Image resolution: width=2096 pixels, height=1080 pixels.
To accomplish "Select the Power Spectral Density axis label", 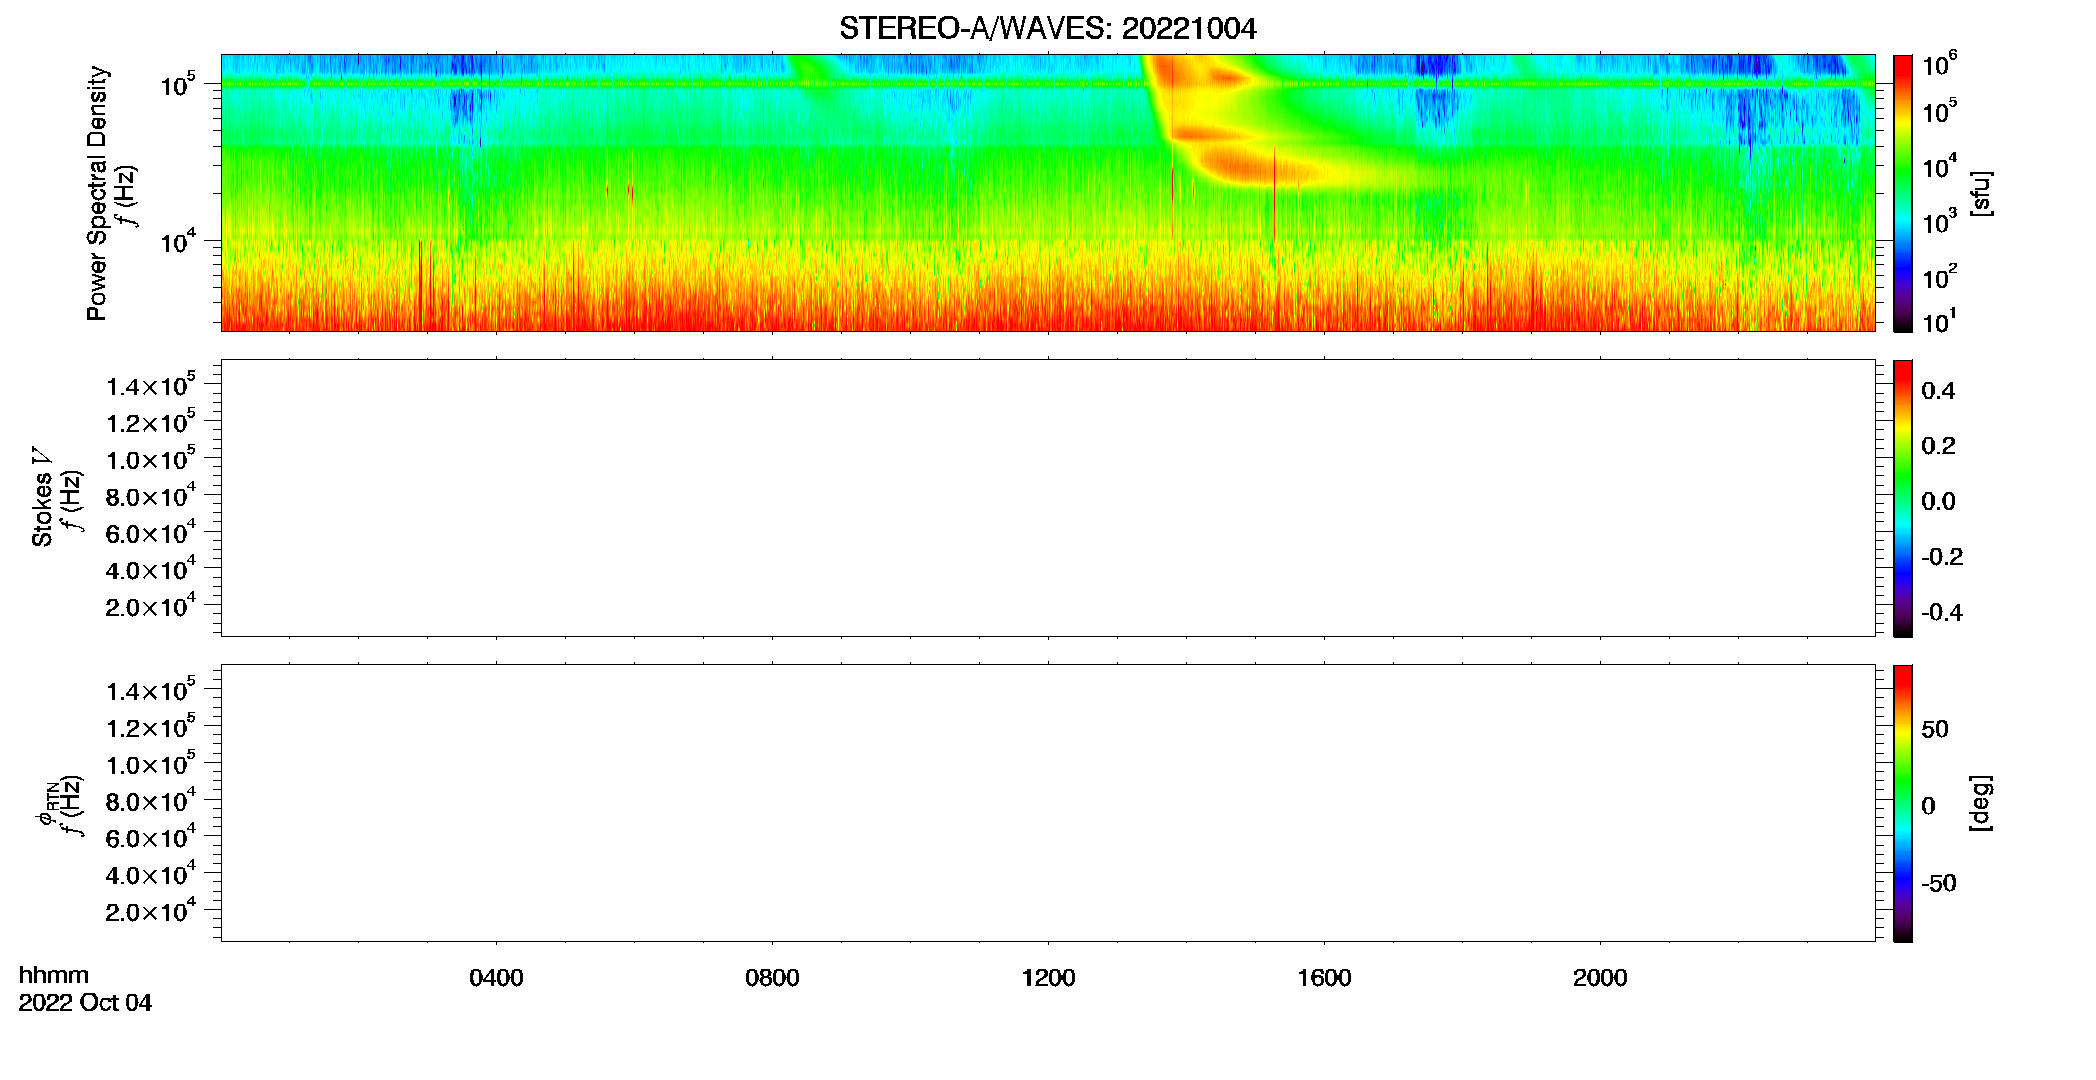I will click(97, 193).
